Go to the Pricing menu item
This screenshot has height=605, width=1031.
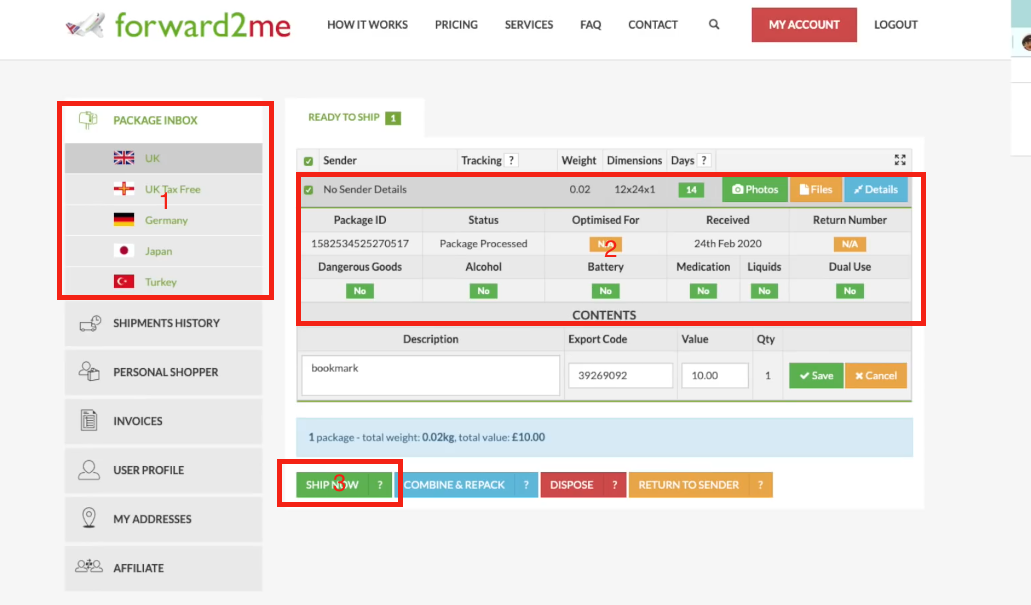click(456, 25)
